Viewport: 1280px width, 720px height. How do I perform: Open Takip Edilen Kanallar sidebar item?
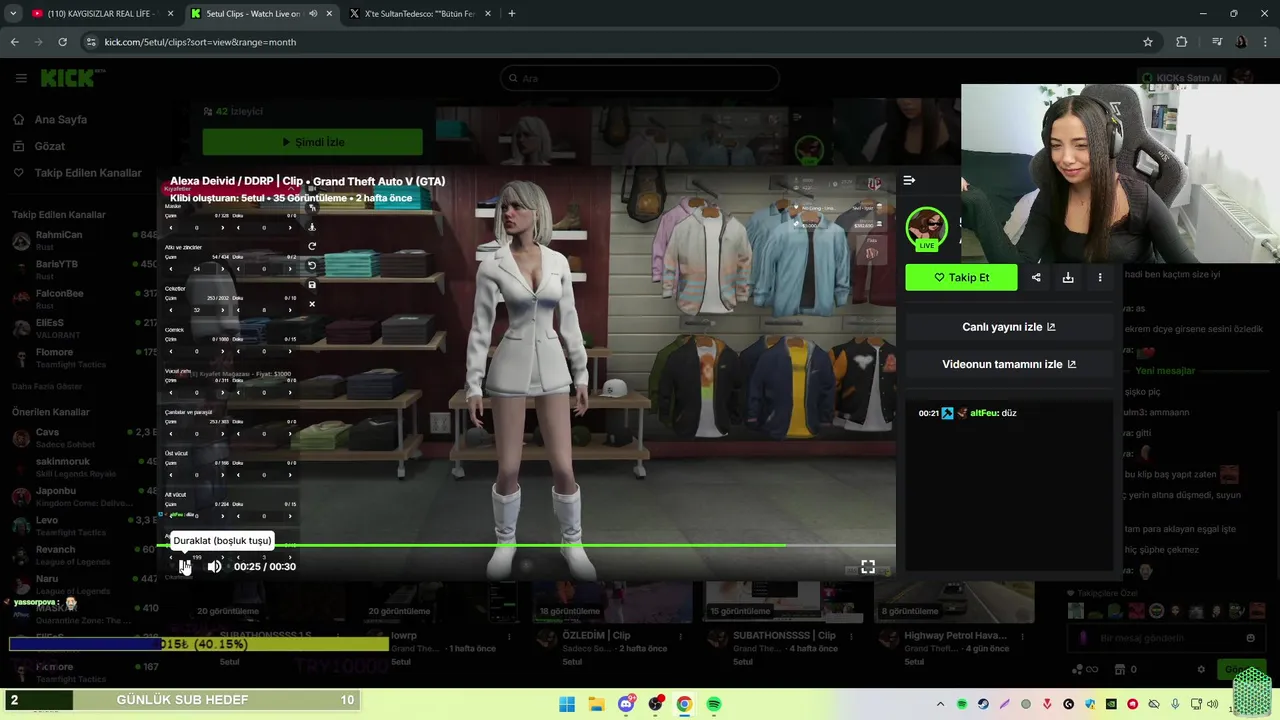[88, 173]
